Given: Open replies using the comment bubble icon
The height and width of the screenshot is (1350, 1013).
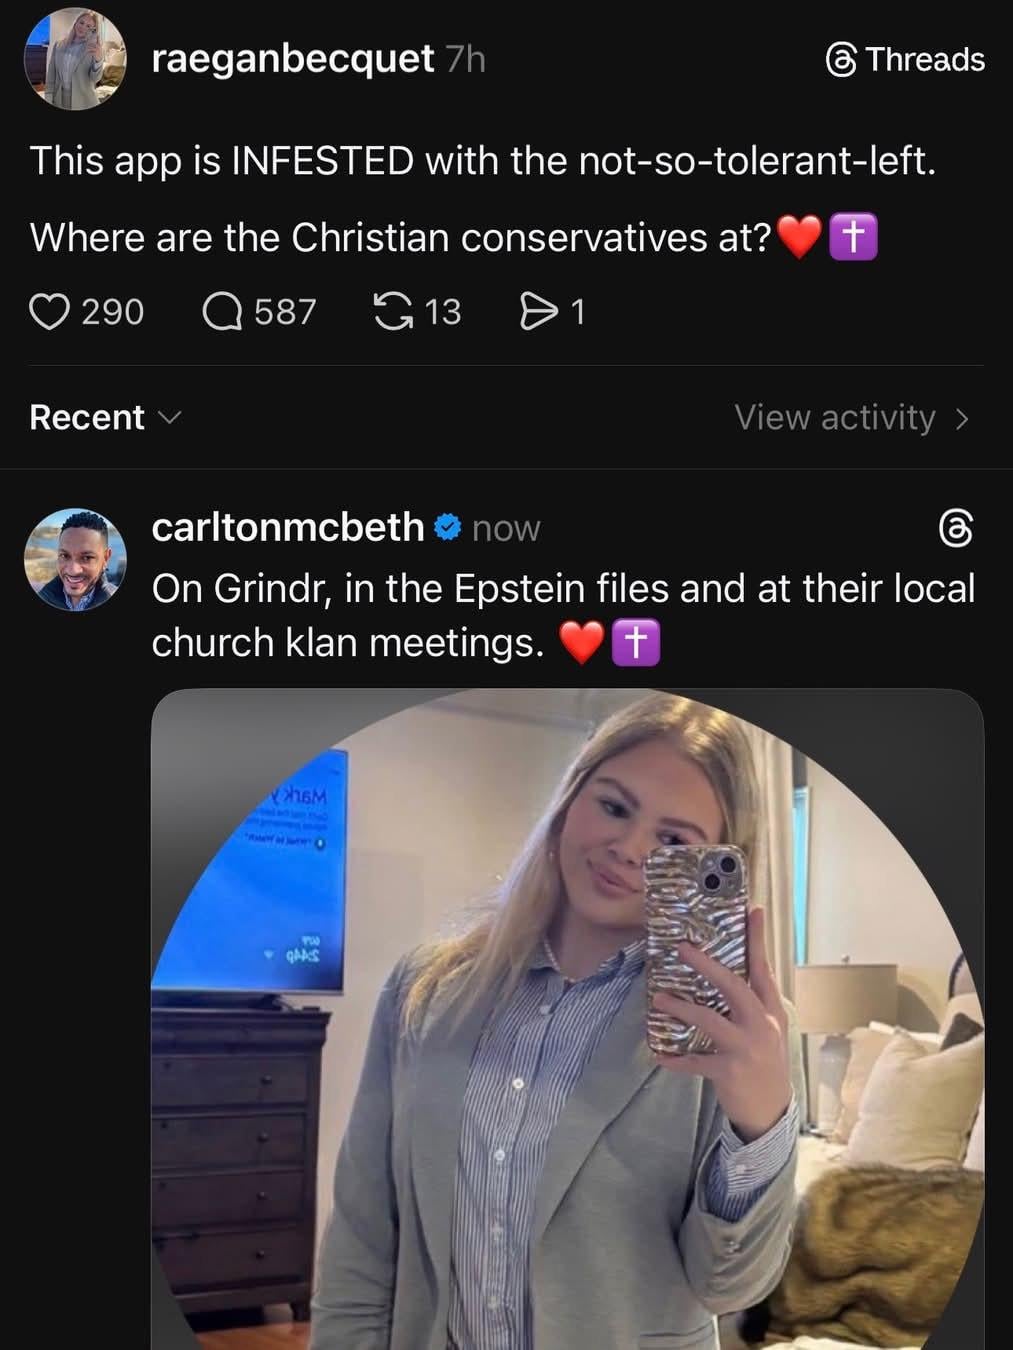Looking at the screenshot, I should (222, 312).
